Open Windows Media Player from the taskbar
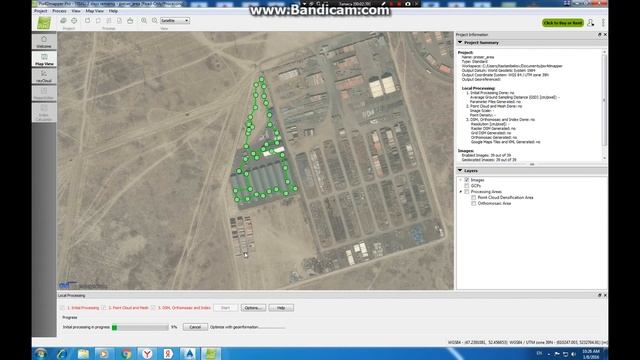This screenshot has width=640, height=360. point(104,354)
